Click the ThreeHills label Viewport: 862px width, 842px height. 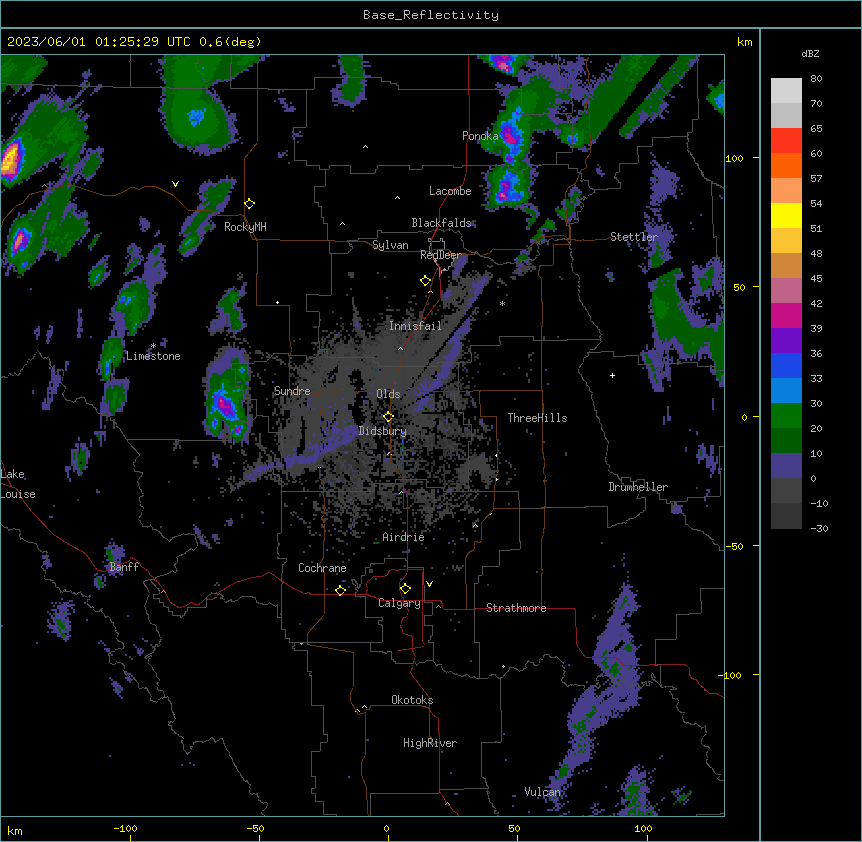[537, 418]
